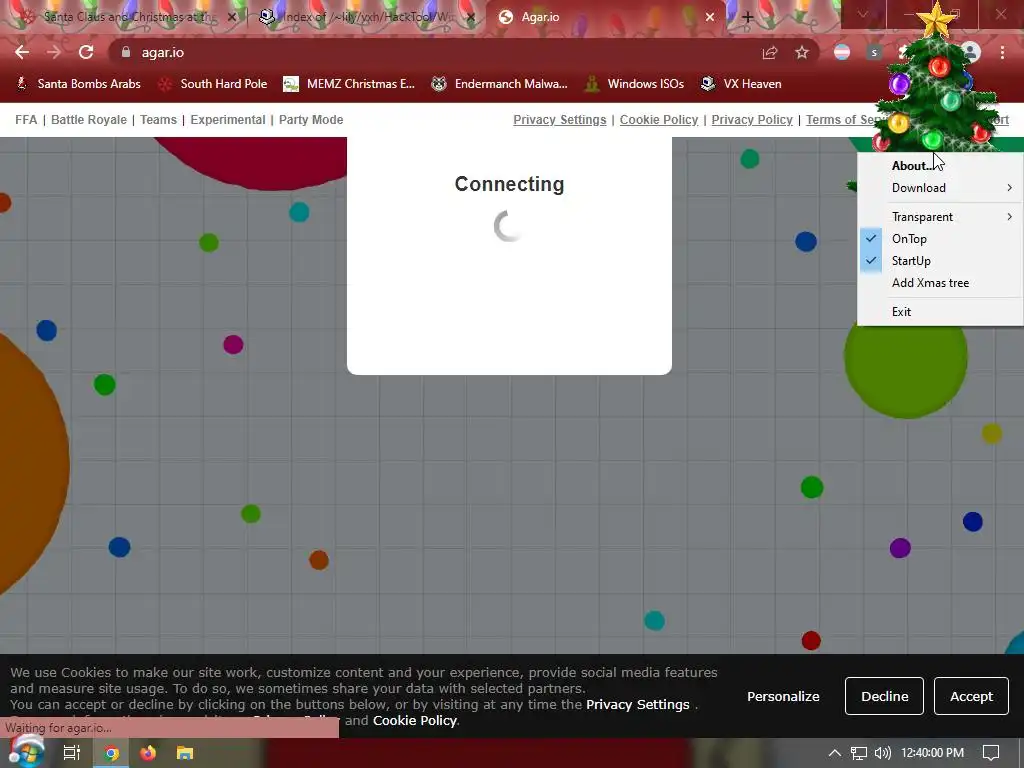Open network status tray icon
Viewport: 1024px width, 768px height.
[x=859, y=753]
